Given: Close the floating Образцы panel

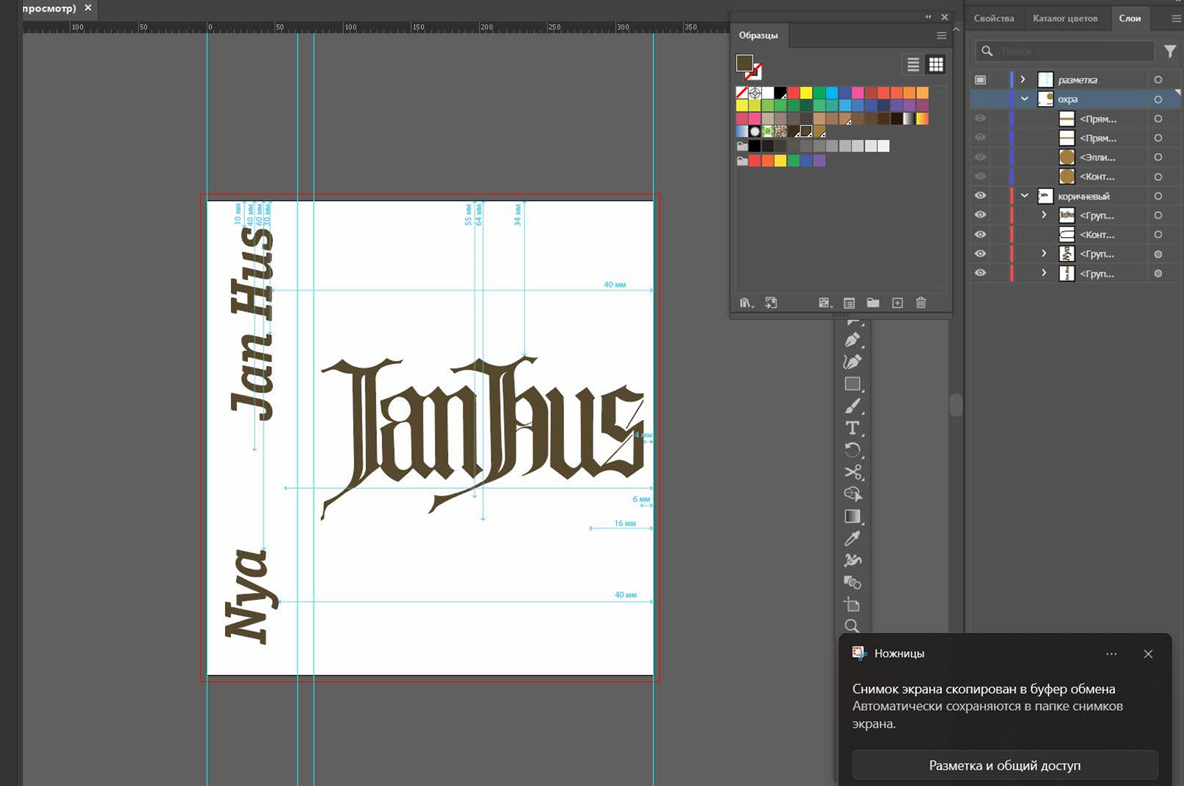Looking at the screenshot, I should tap(945, 17).
